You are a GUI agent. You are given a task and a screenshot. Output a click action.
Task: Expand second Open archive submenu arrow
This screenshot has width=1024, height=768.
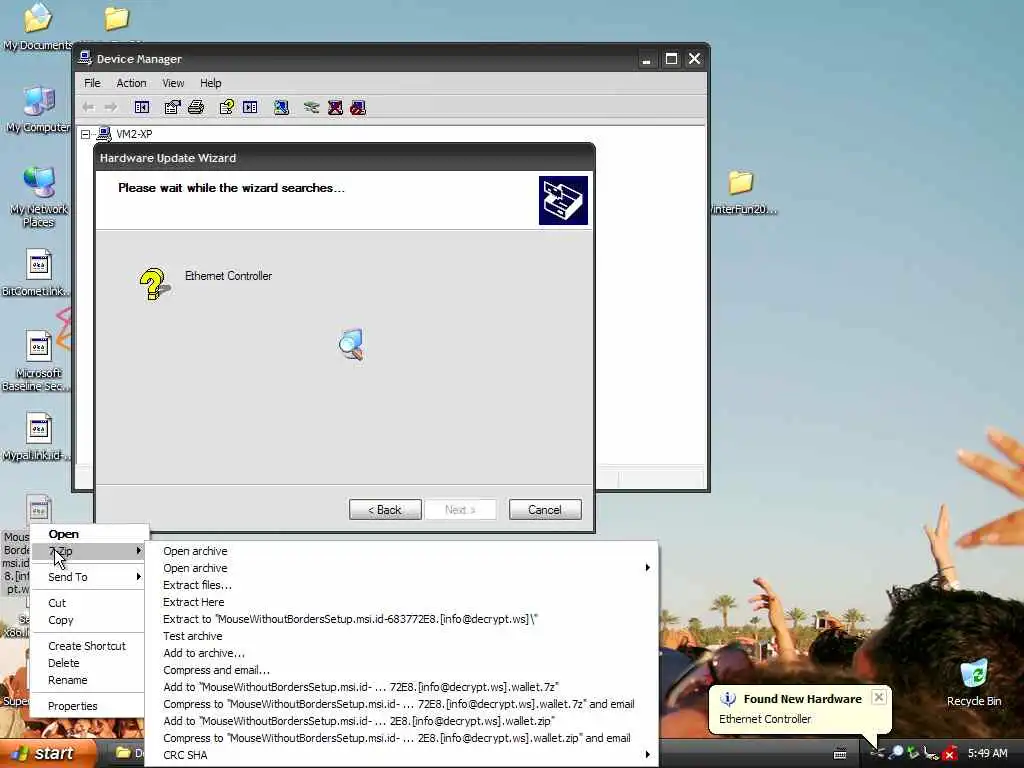[x=647, y=568]
